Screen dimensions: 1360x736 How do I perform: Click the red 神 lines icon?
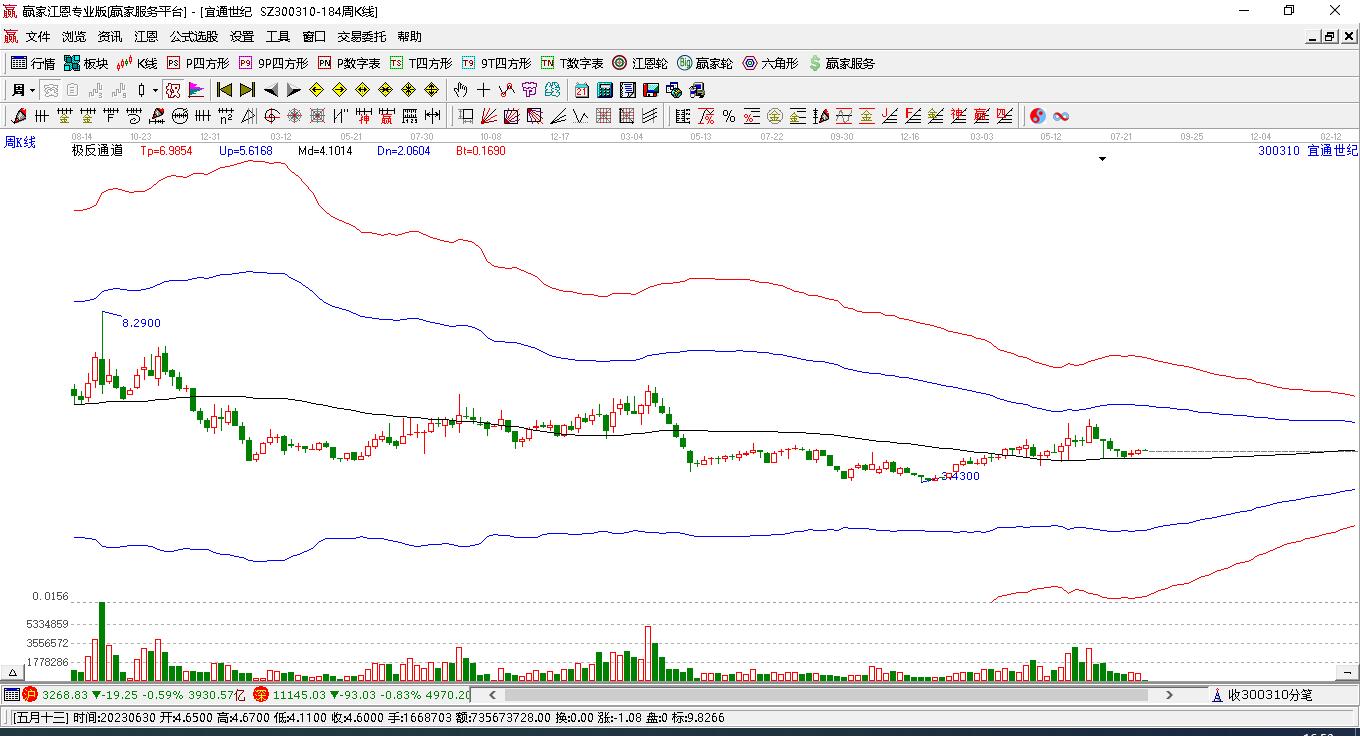[x=364, y=116]
